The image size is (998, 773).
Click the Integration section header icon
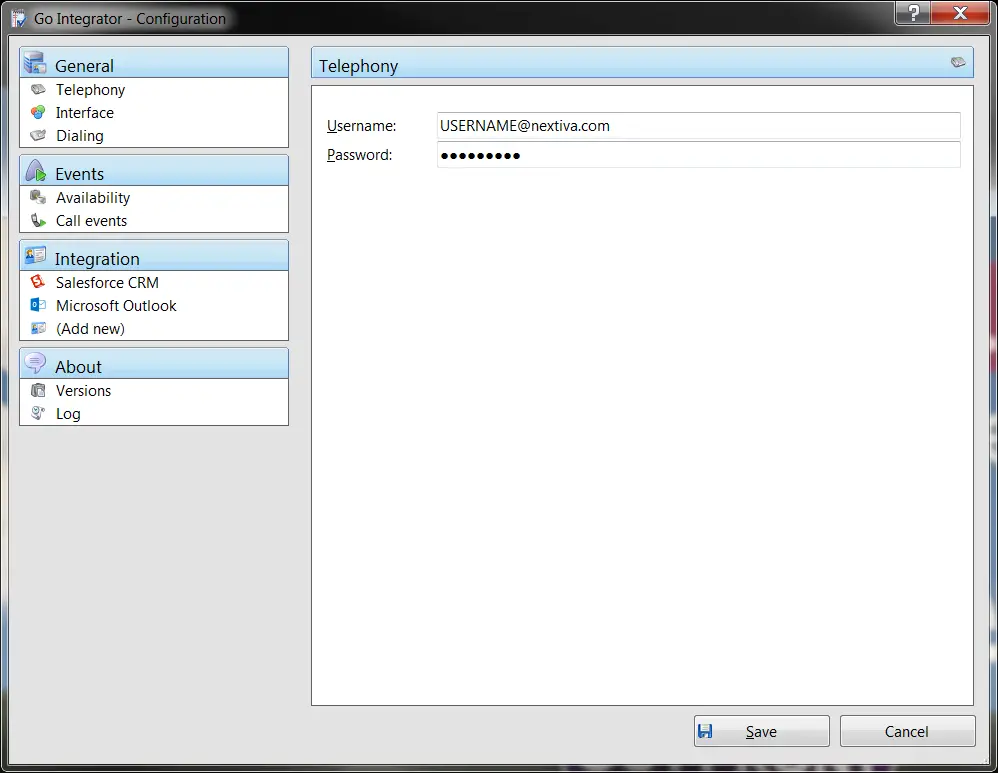[x=35, y=255]
